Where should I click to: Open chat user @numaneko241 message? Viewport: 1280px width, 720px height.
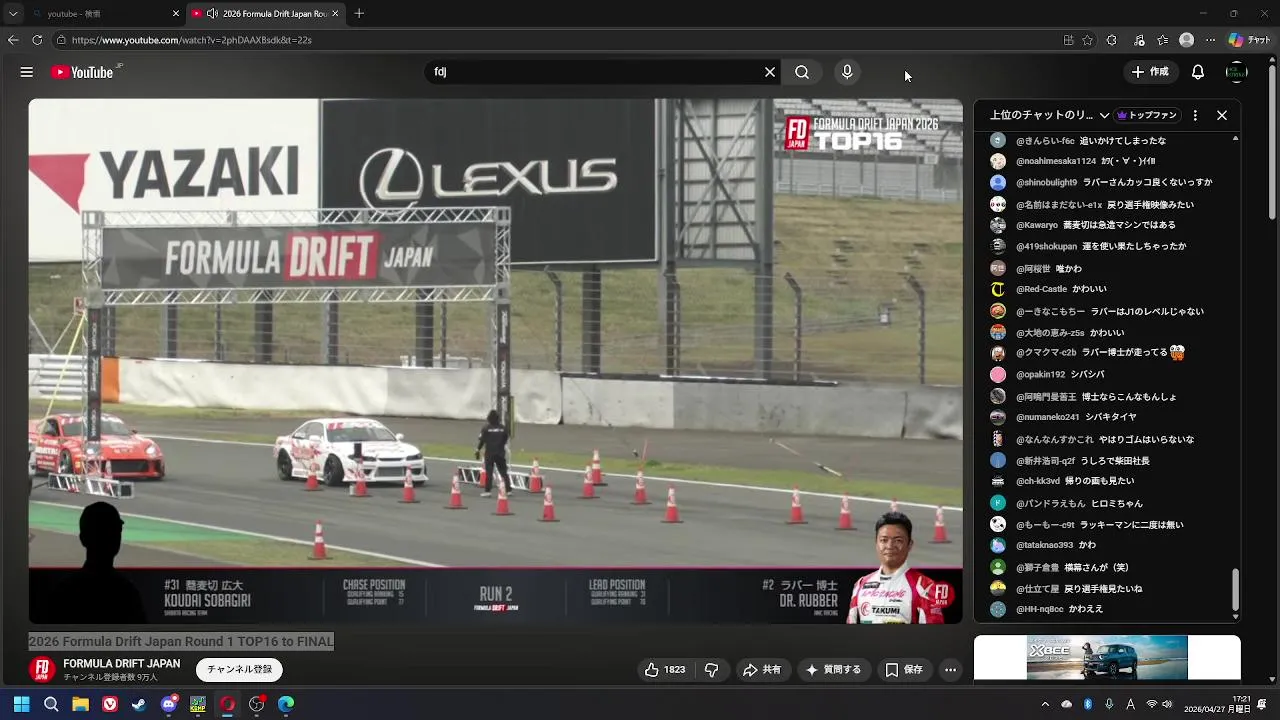tap(1107, 417)
